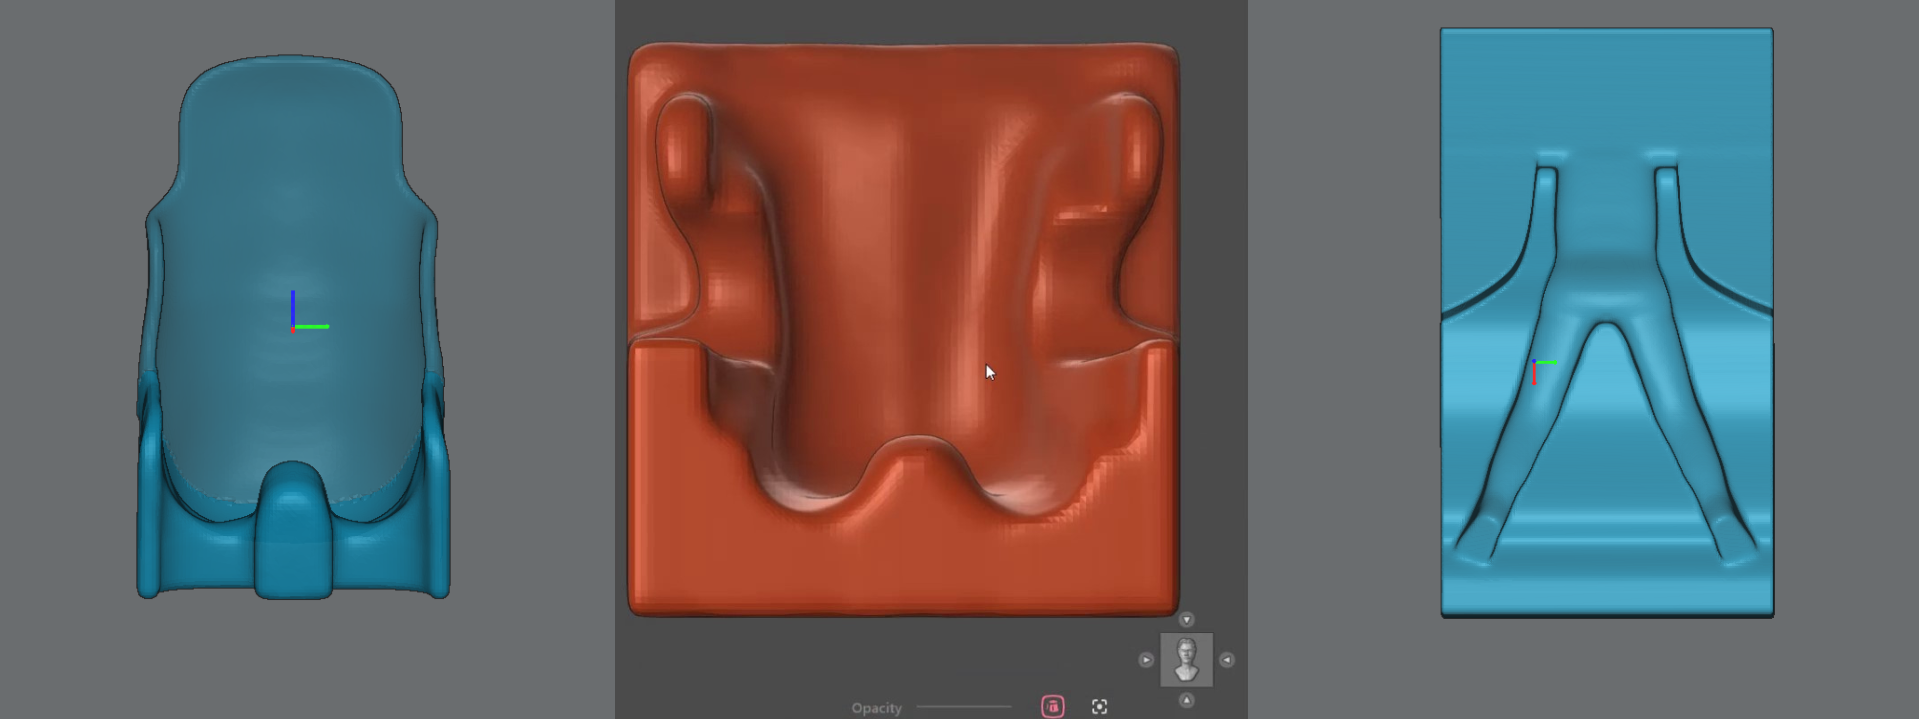
Task: Click the down arrow above the head view cube
Action: 1186,620
